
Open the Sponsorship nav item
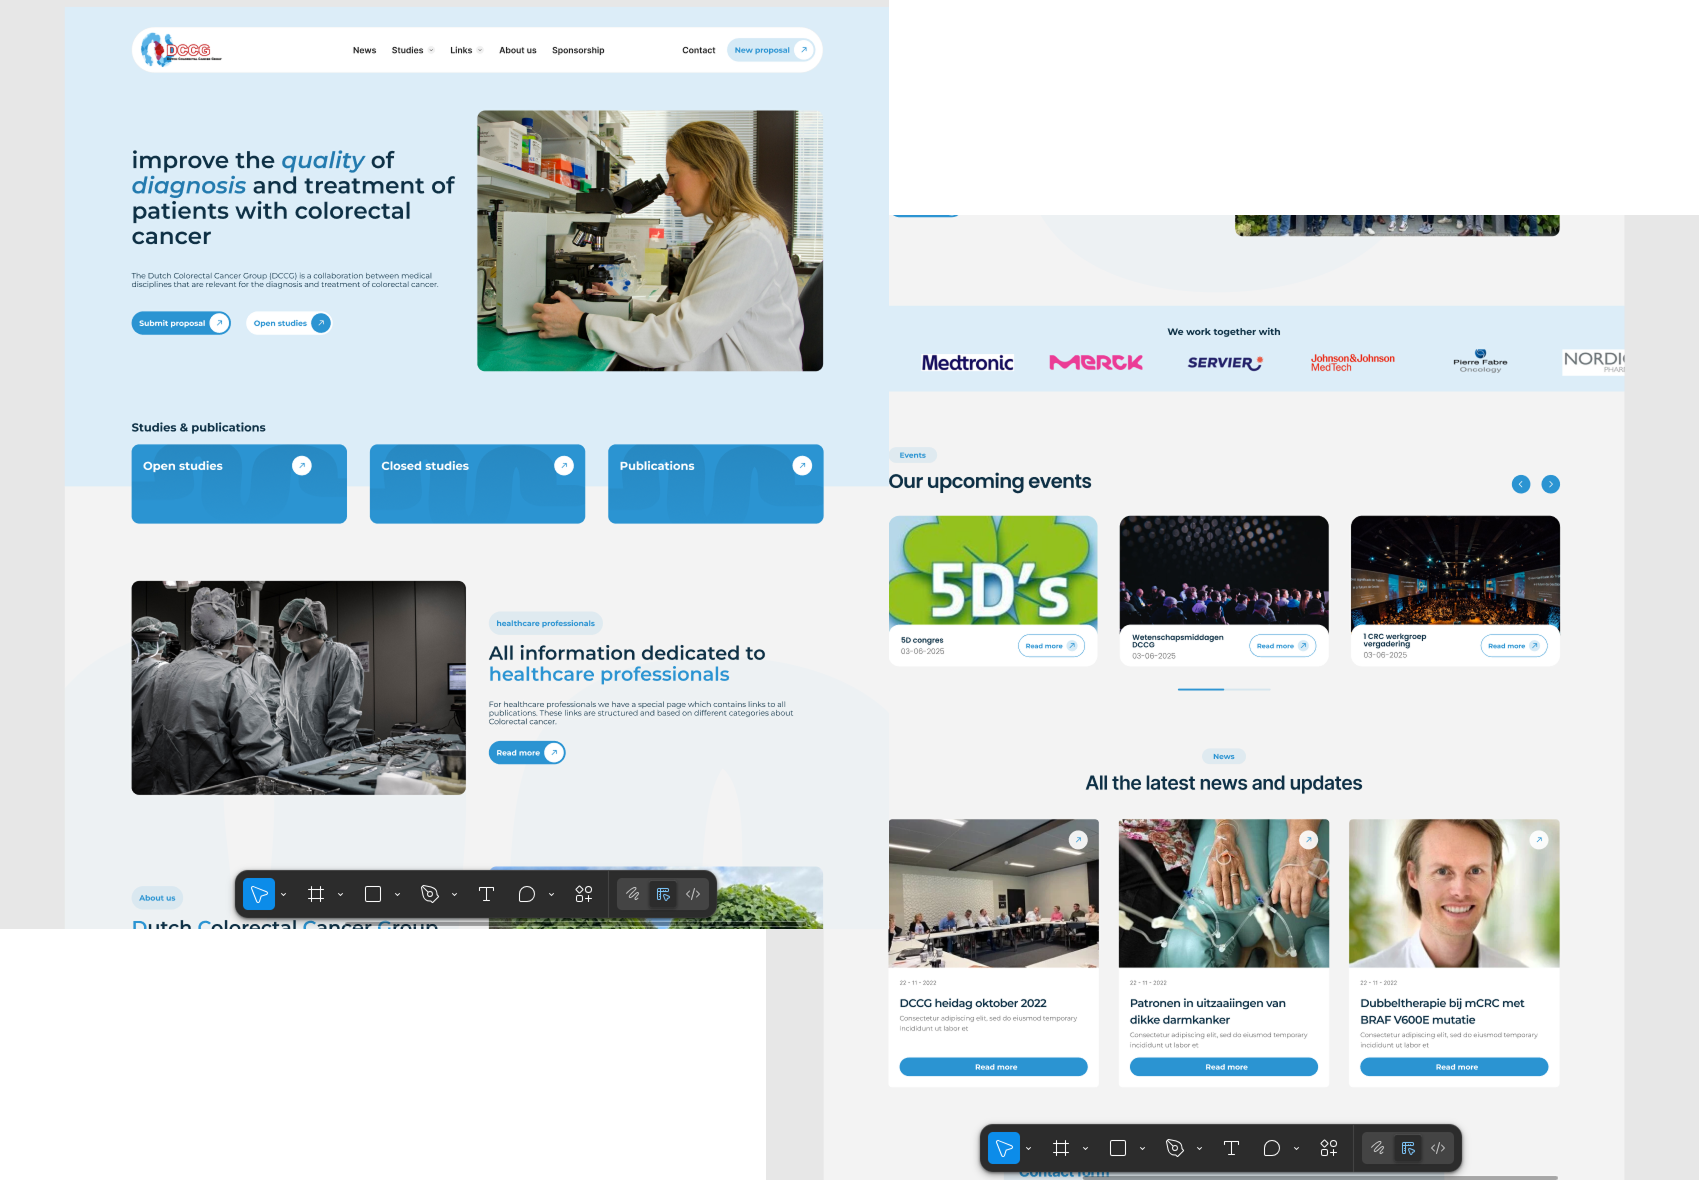pyautogui.click(x=578, y=50)
